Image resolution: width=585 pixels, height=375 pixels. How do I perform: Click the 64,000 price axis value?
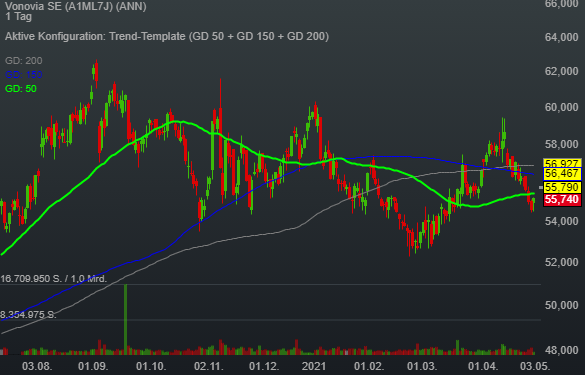pyautogui.click(x=561, y=37)
